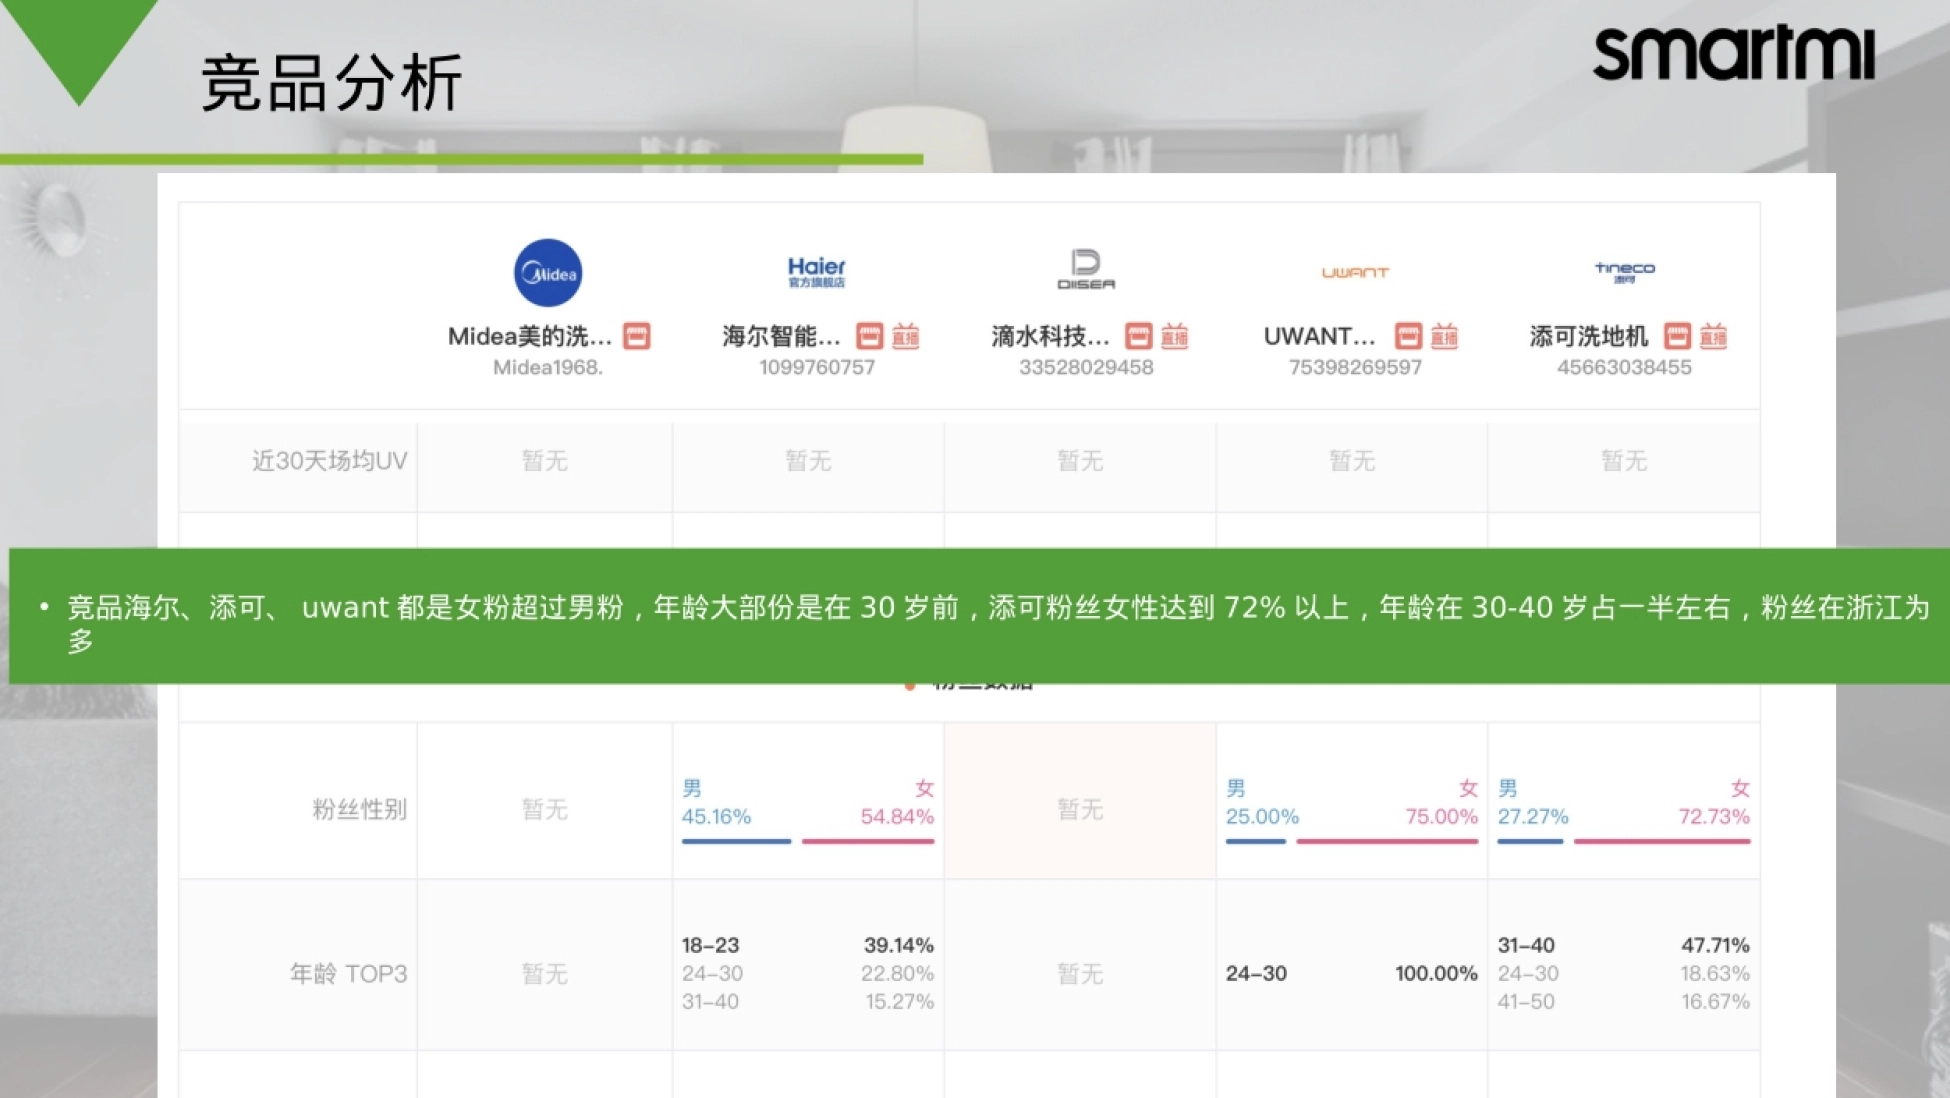Click account ID 75398269597

point(1355,367)
